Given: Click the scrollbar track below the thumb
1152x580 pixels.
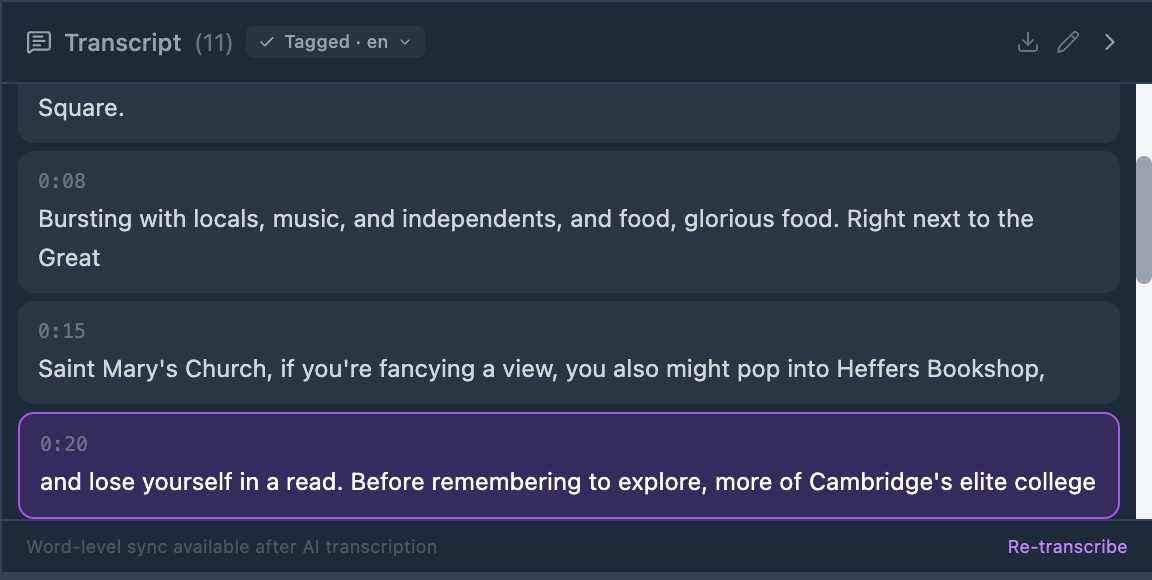Looking at the screenshot, I should click(x=1143, y=401).
